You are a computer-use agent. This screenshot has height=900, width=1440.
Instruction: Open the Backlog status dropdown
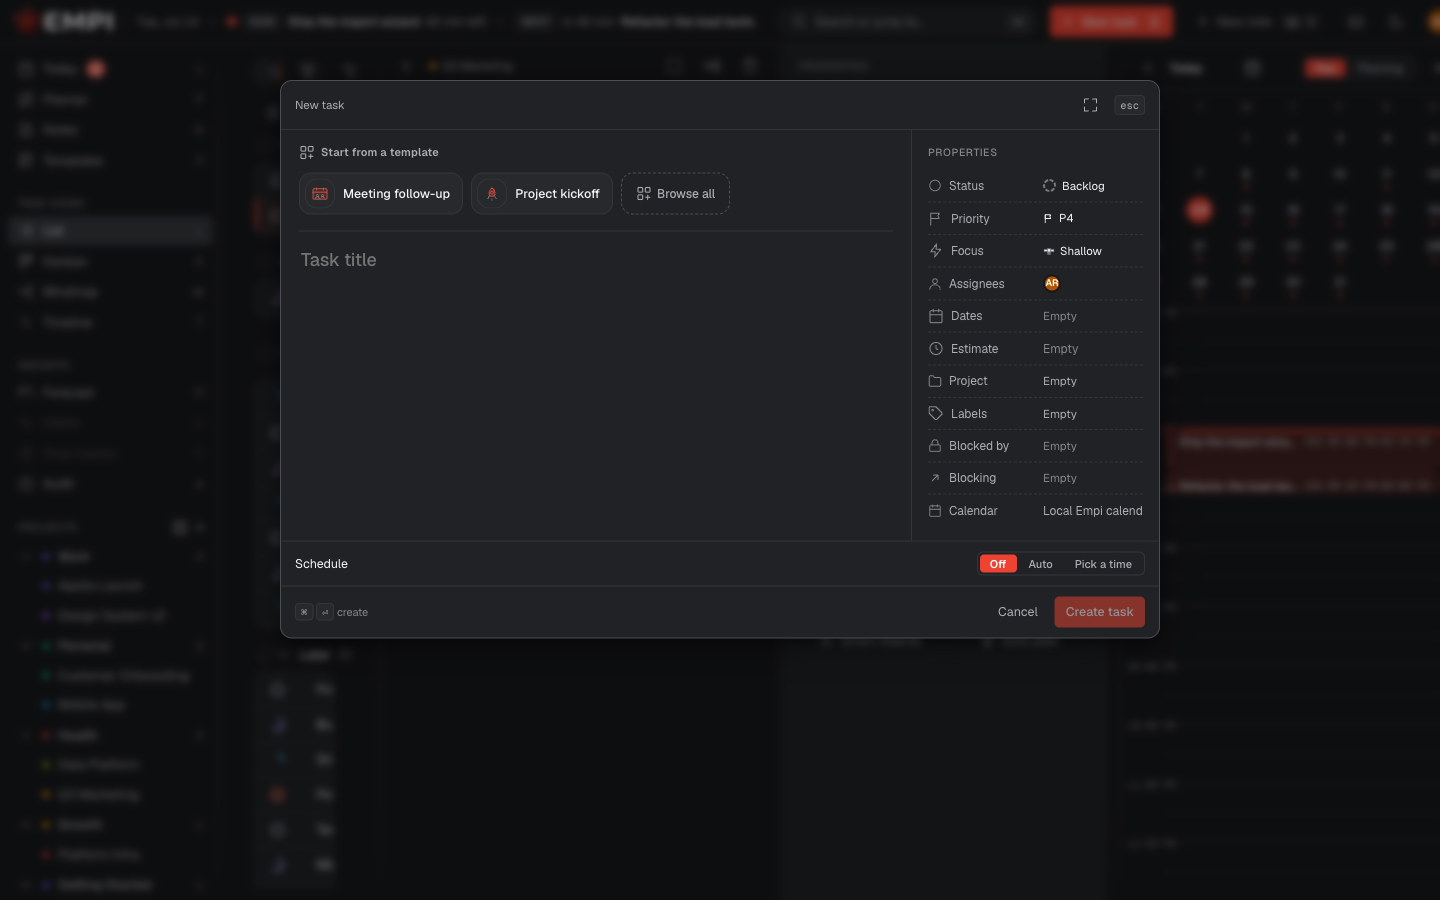coord(1074,186)
